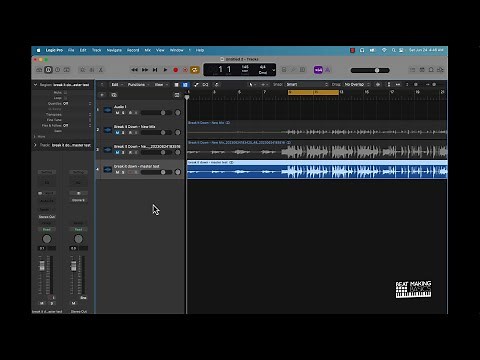Open the Loop Browser button

pyautogui.click(x=431, y=70)
